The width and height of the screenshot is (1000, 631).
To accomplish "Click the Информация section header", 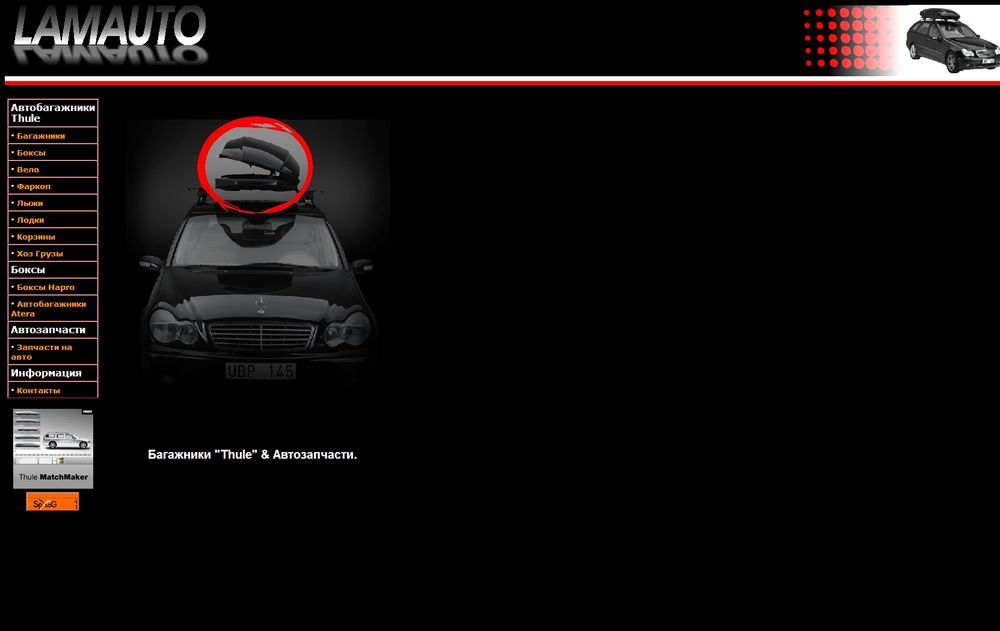I will click(x=46, y=373).
